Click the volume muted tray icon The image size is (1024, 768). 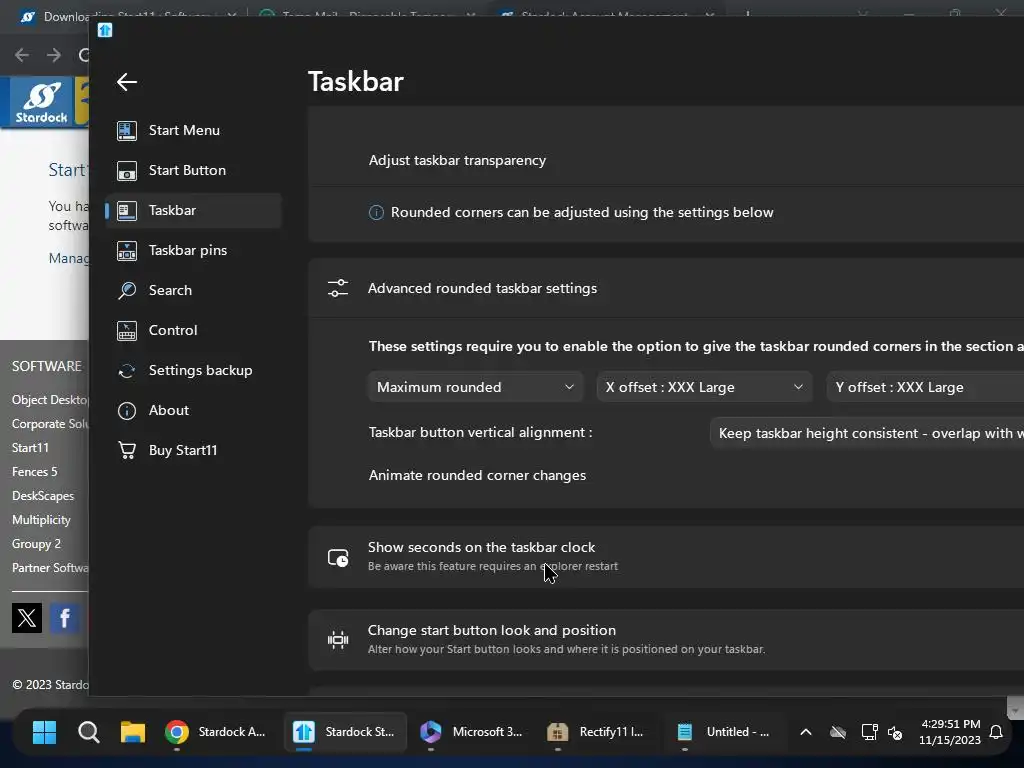click(895, 733)
